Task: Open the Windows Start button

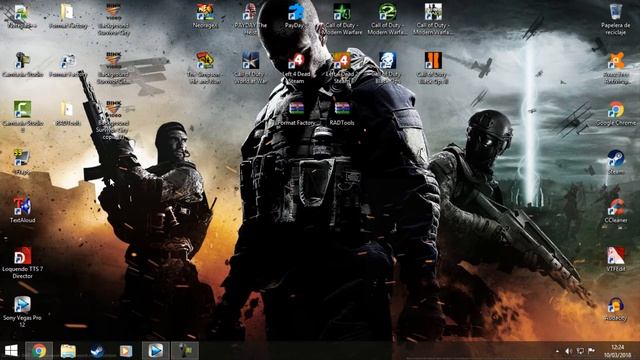Action: tap(11, 351)
